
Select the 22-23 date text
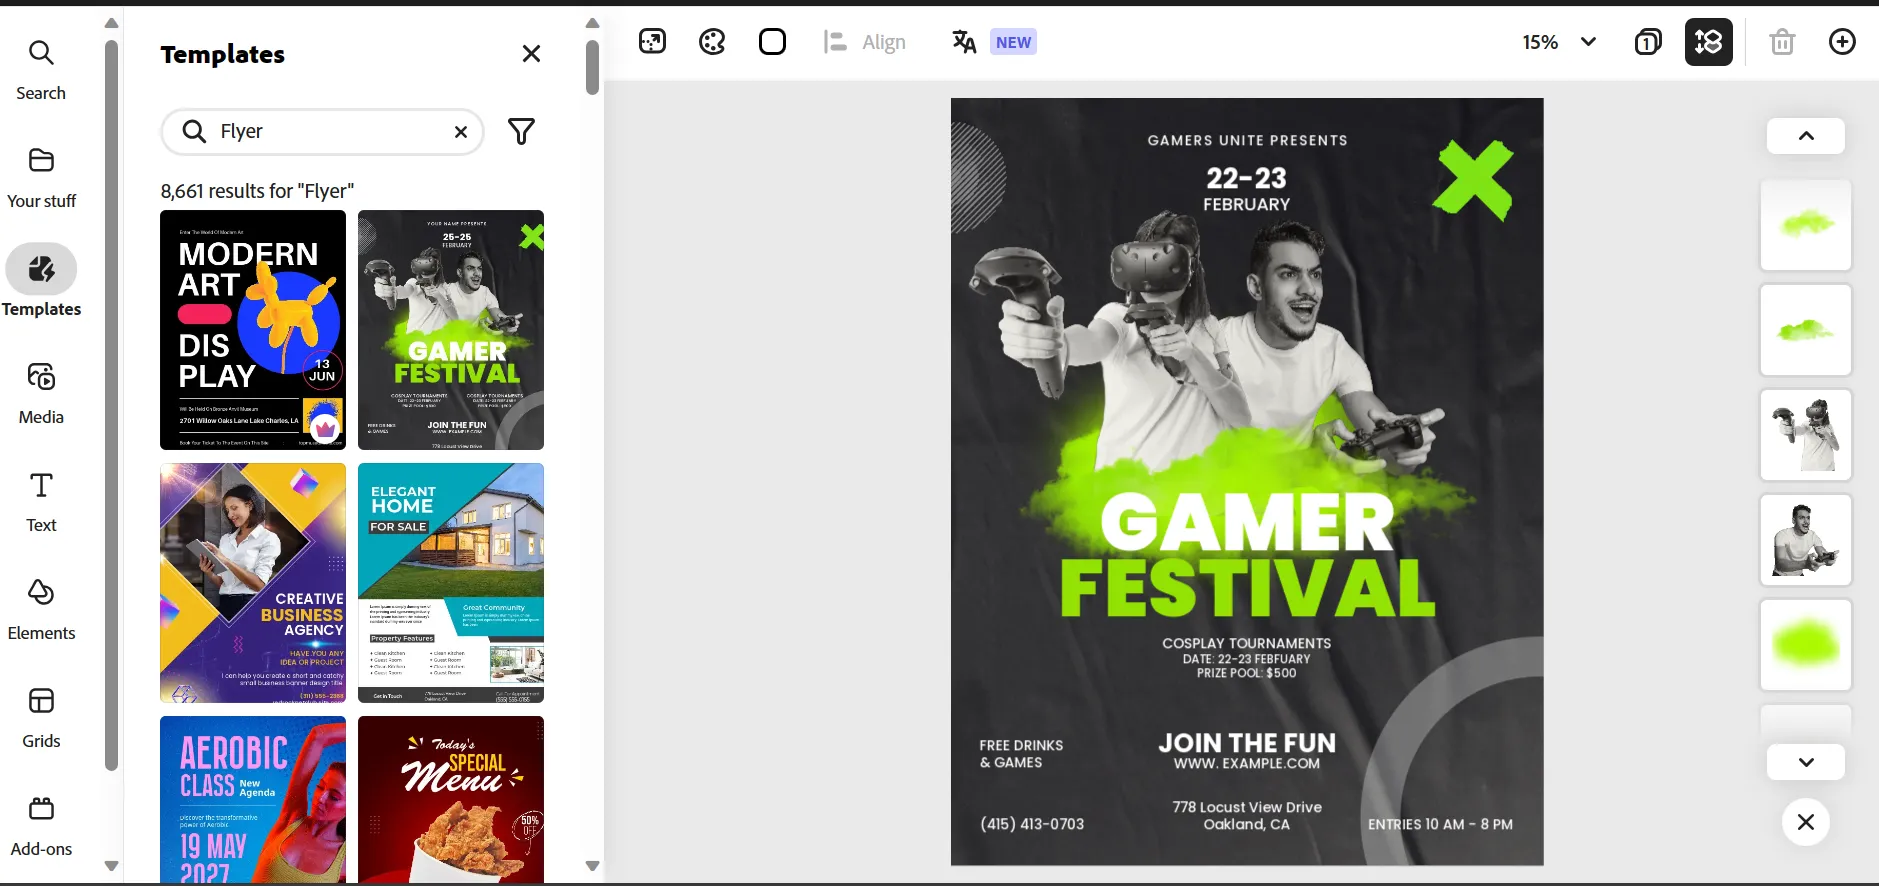[x=1246, y=178]
